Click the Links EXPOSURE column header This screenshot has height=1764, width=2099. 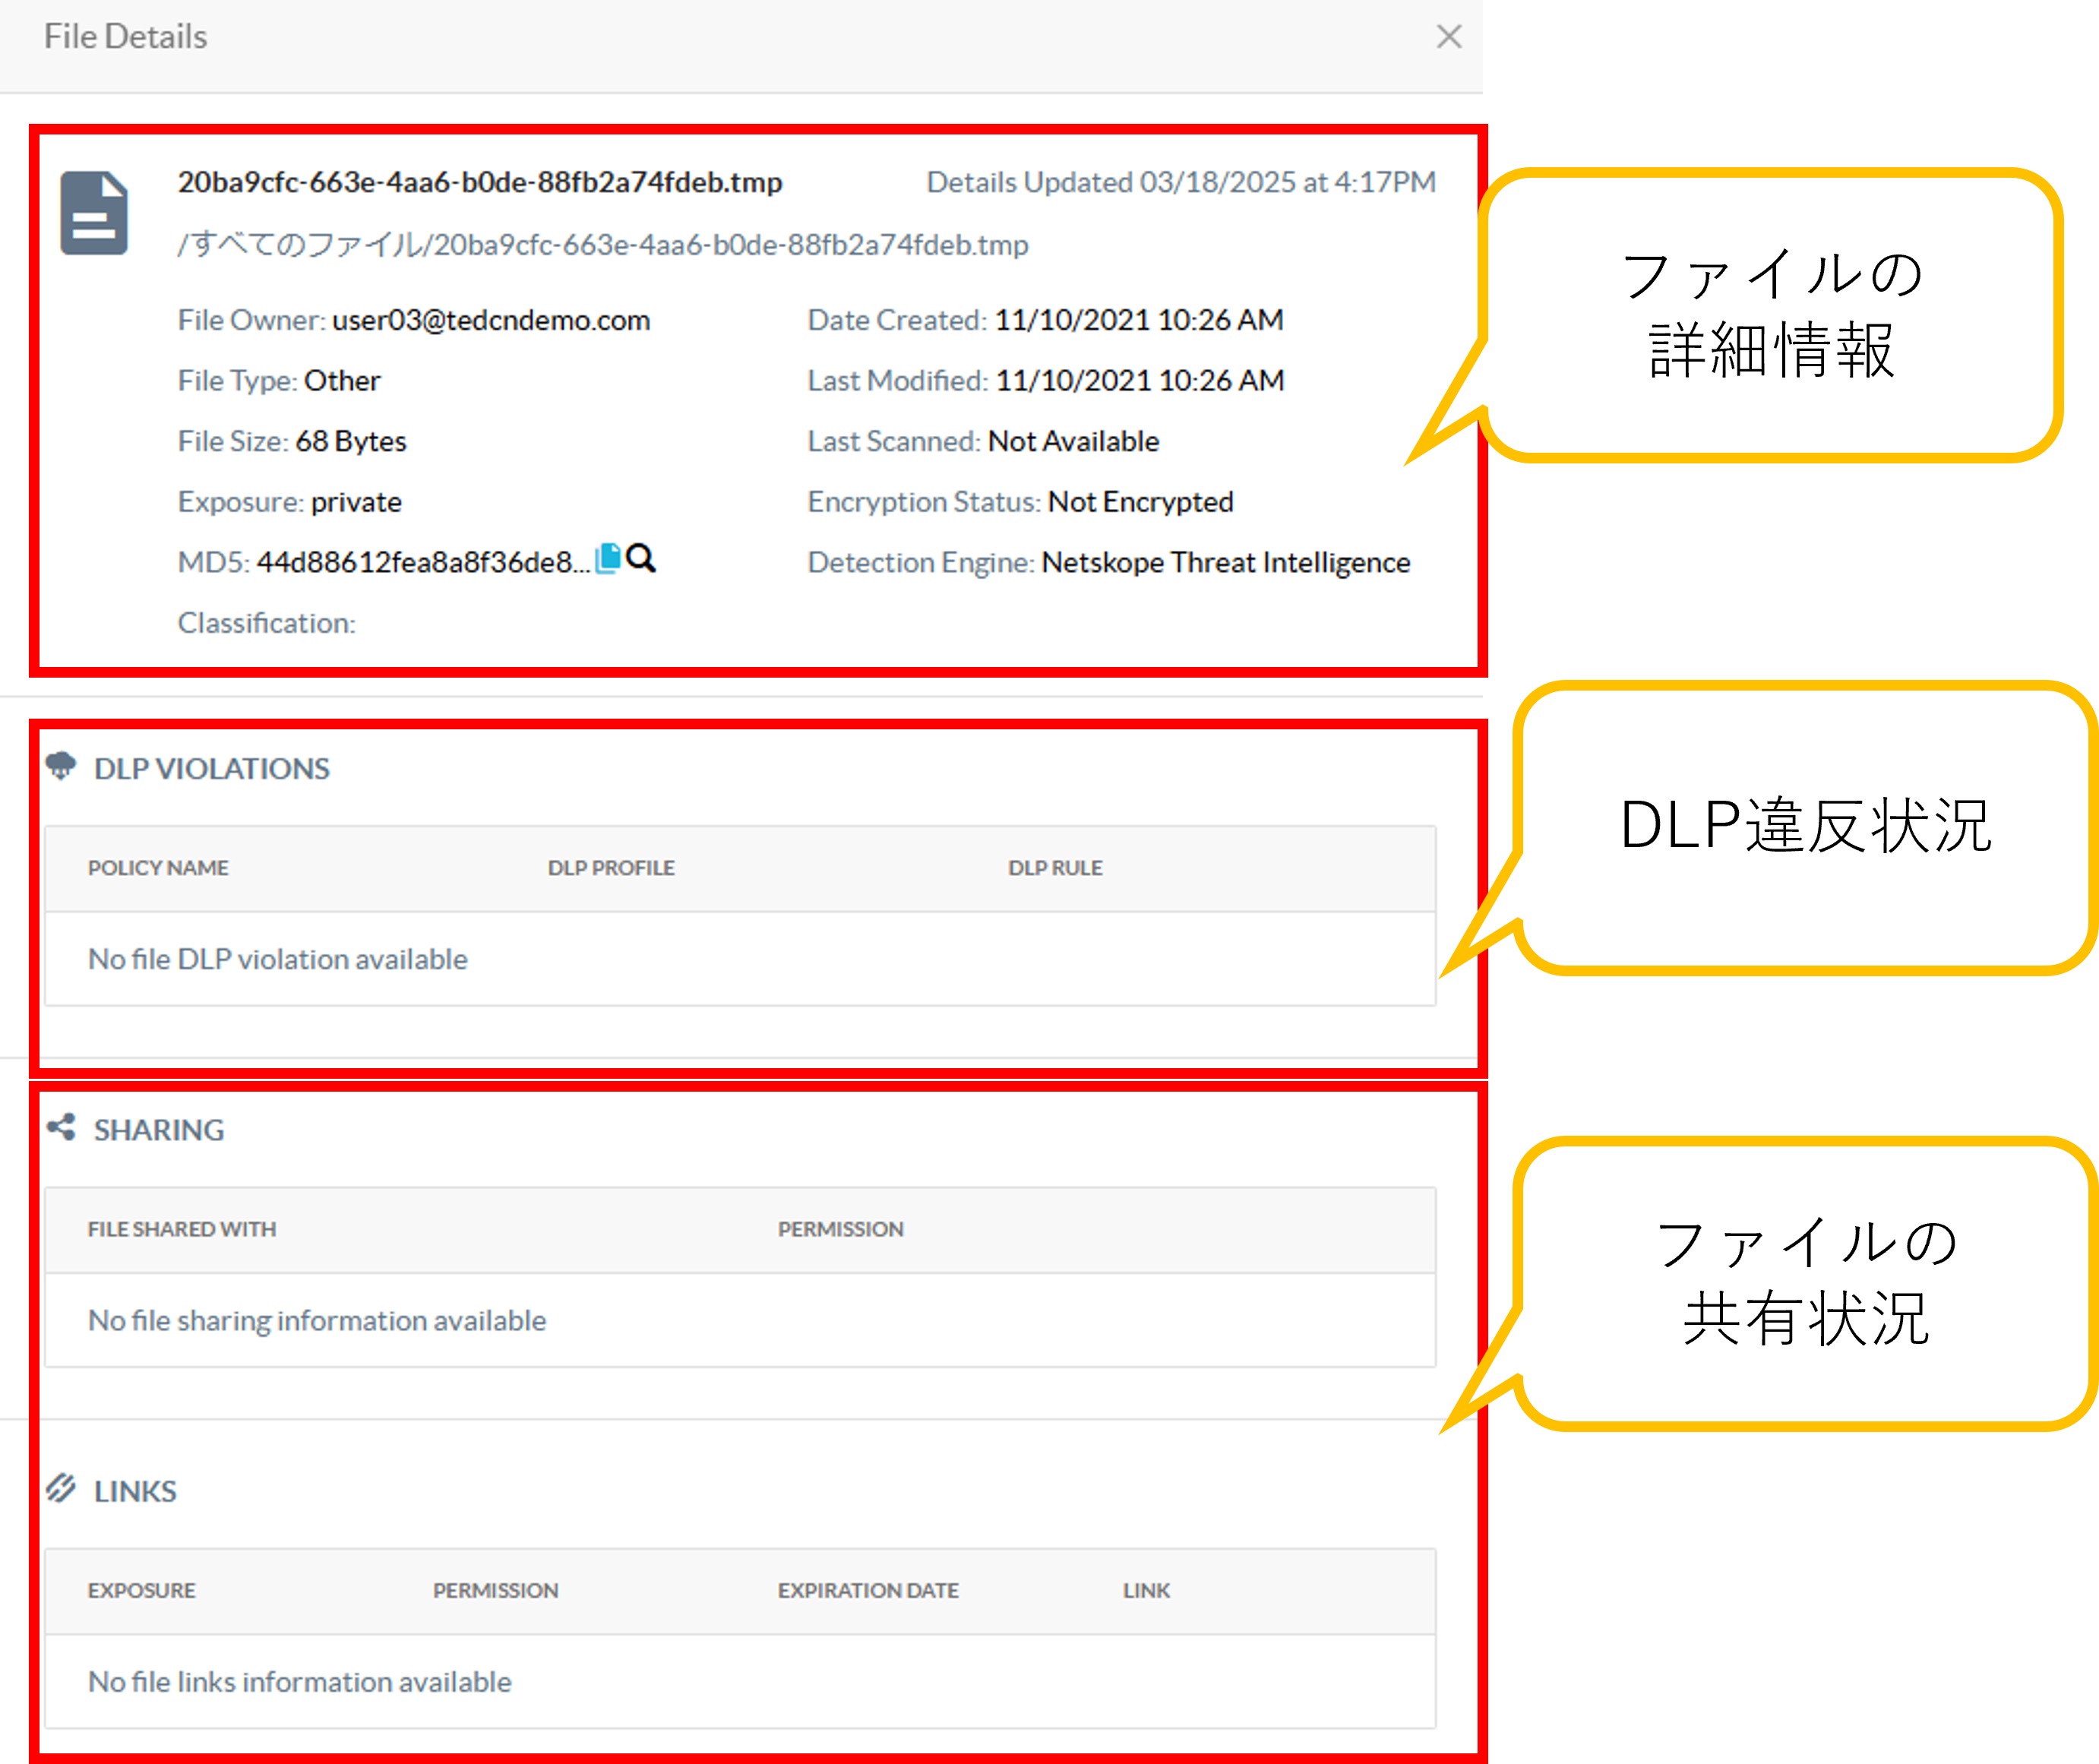click(141, 1590)
